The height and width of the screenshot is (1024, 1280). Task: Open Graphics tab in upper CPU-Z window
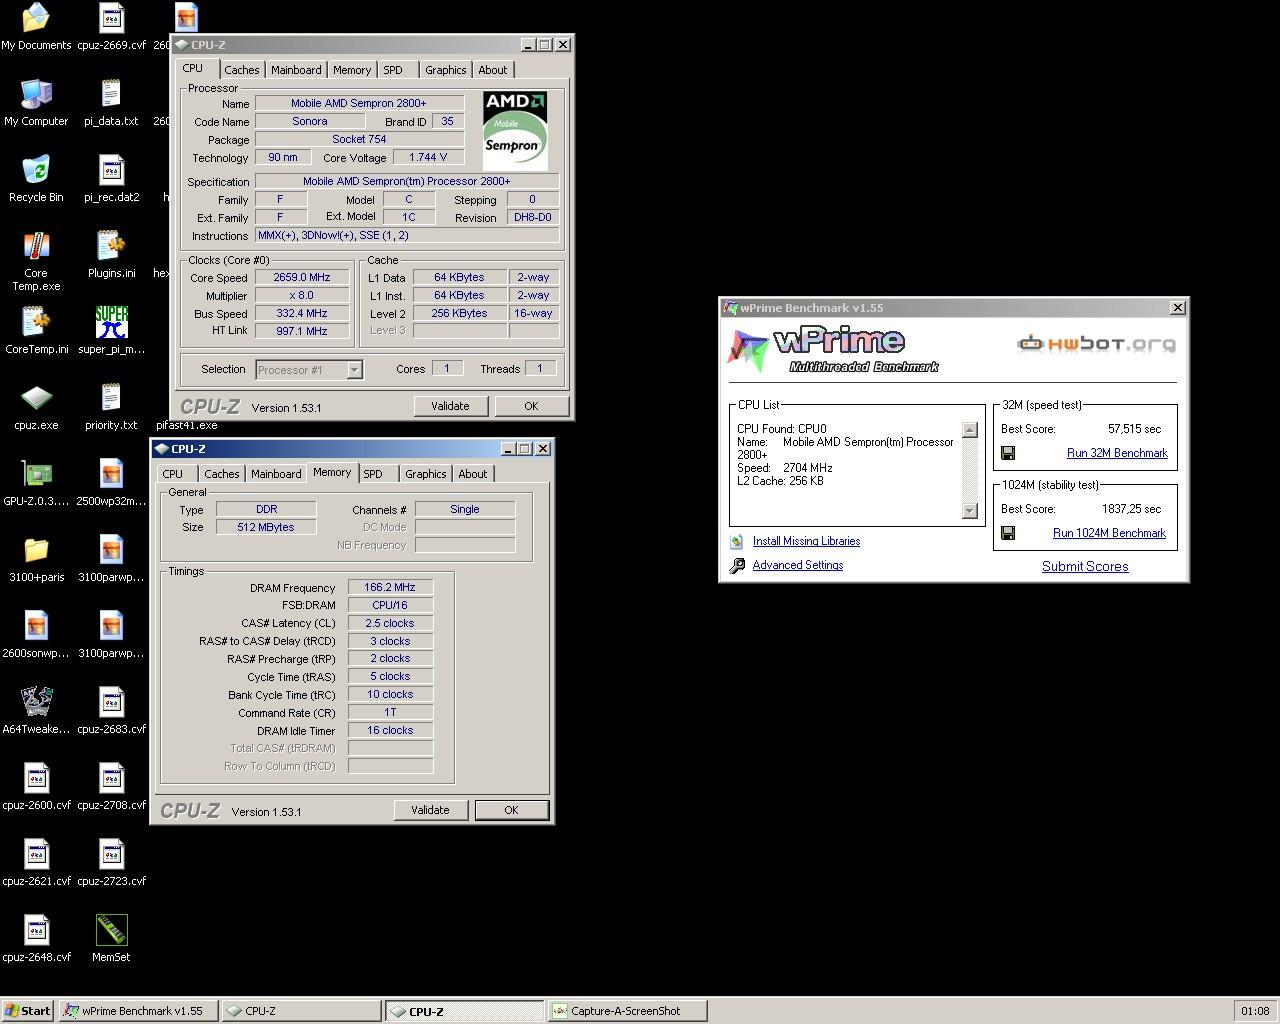pos(445,70)
